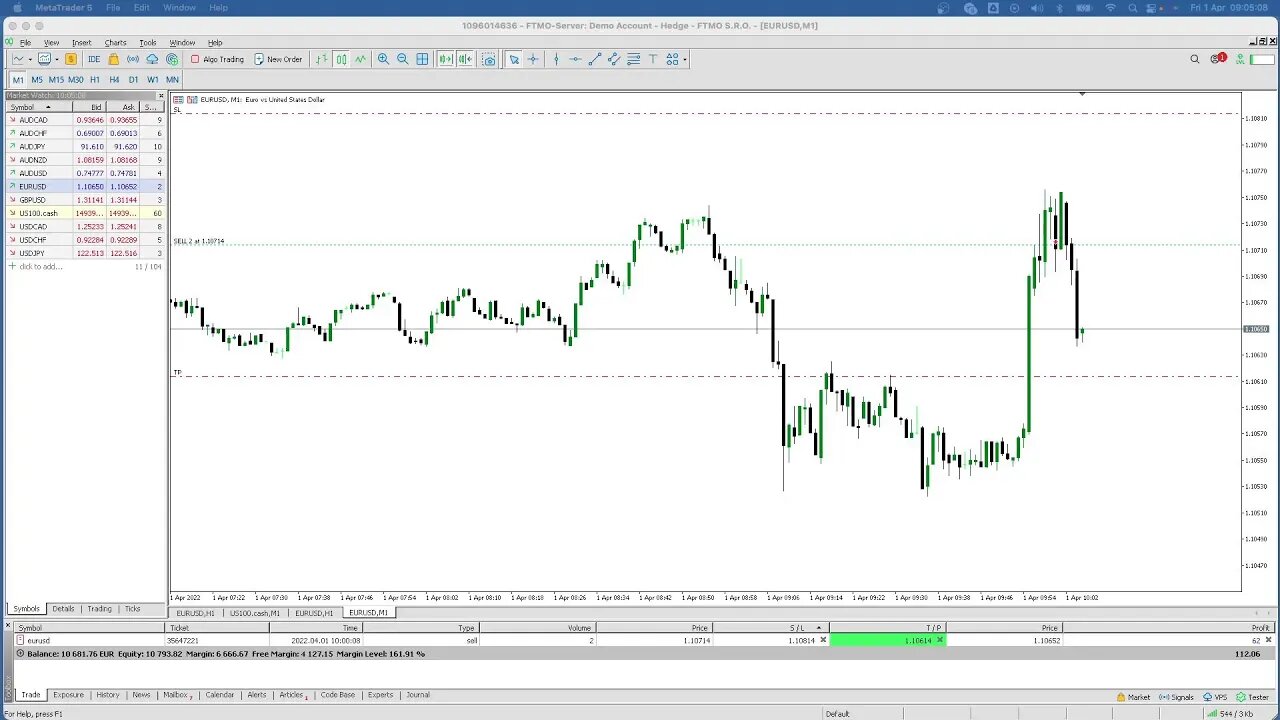1280x720 pixels.
Task: Switch to Market Watch Details tab
Action: 63,609
